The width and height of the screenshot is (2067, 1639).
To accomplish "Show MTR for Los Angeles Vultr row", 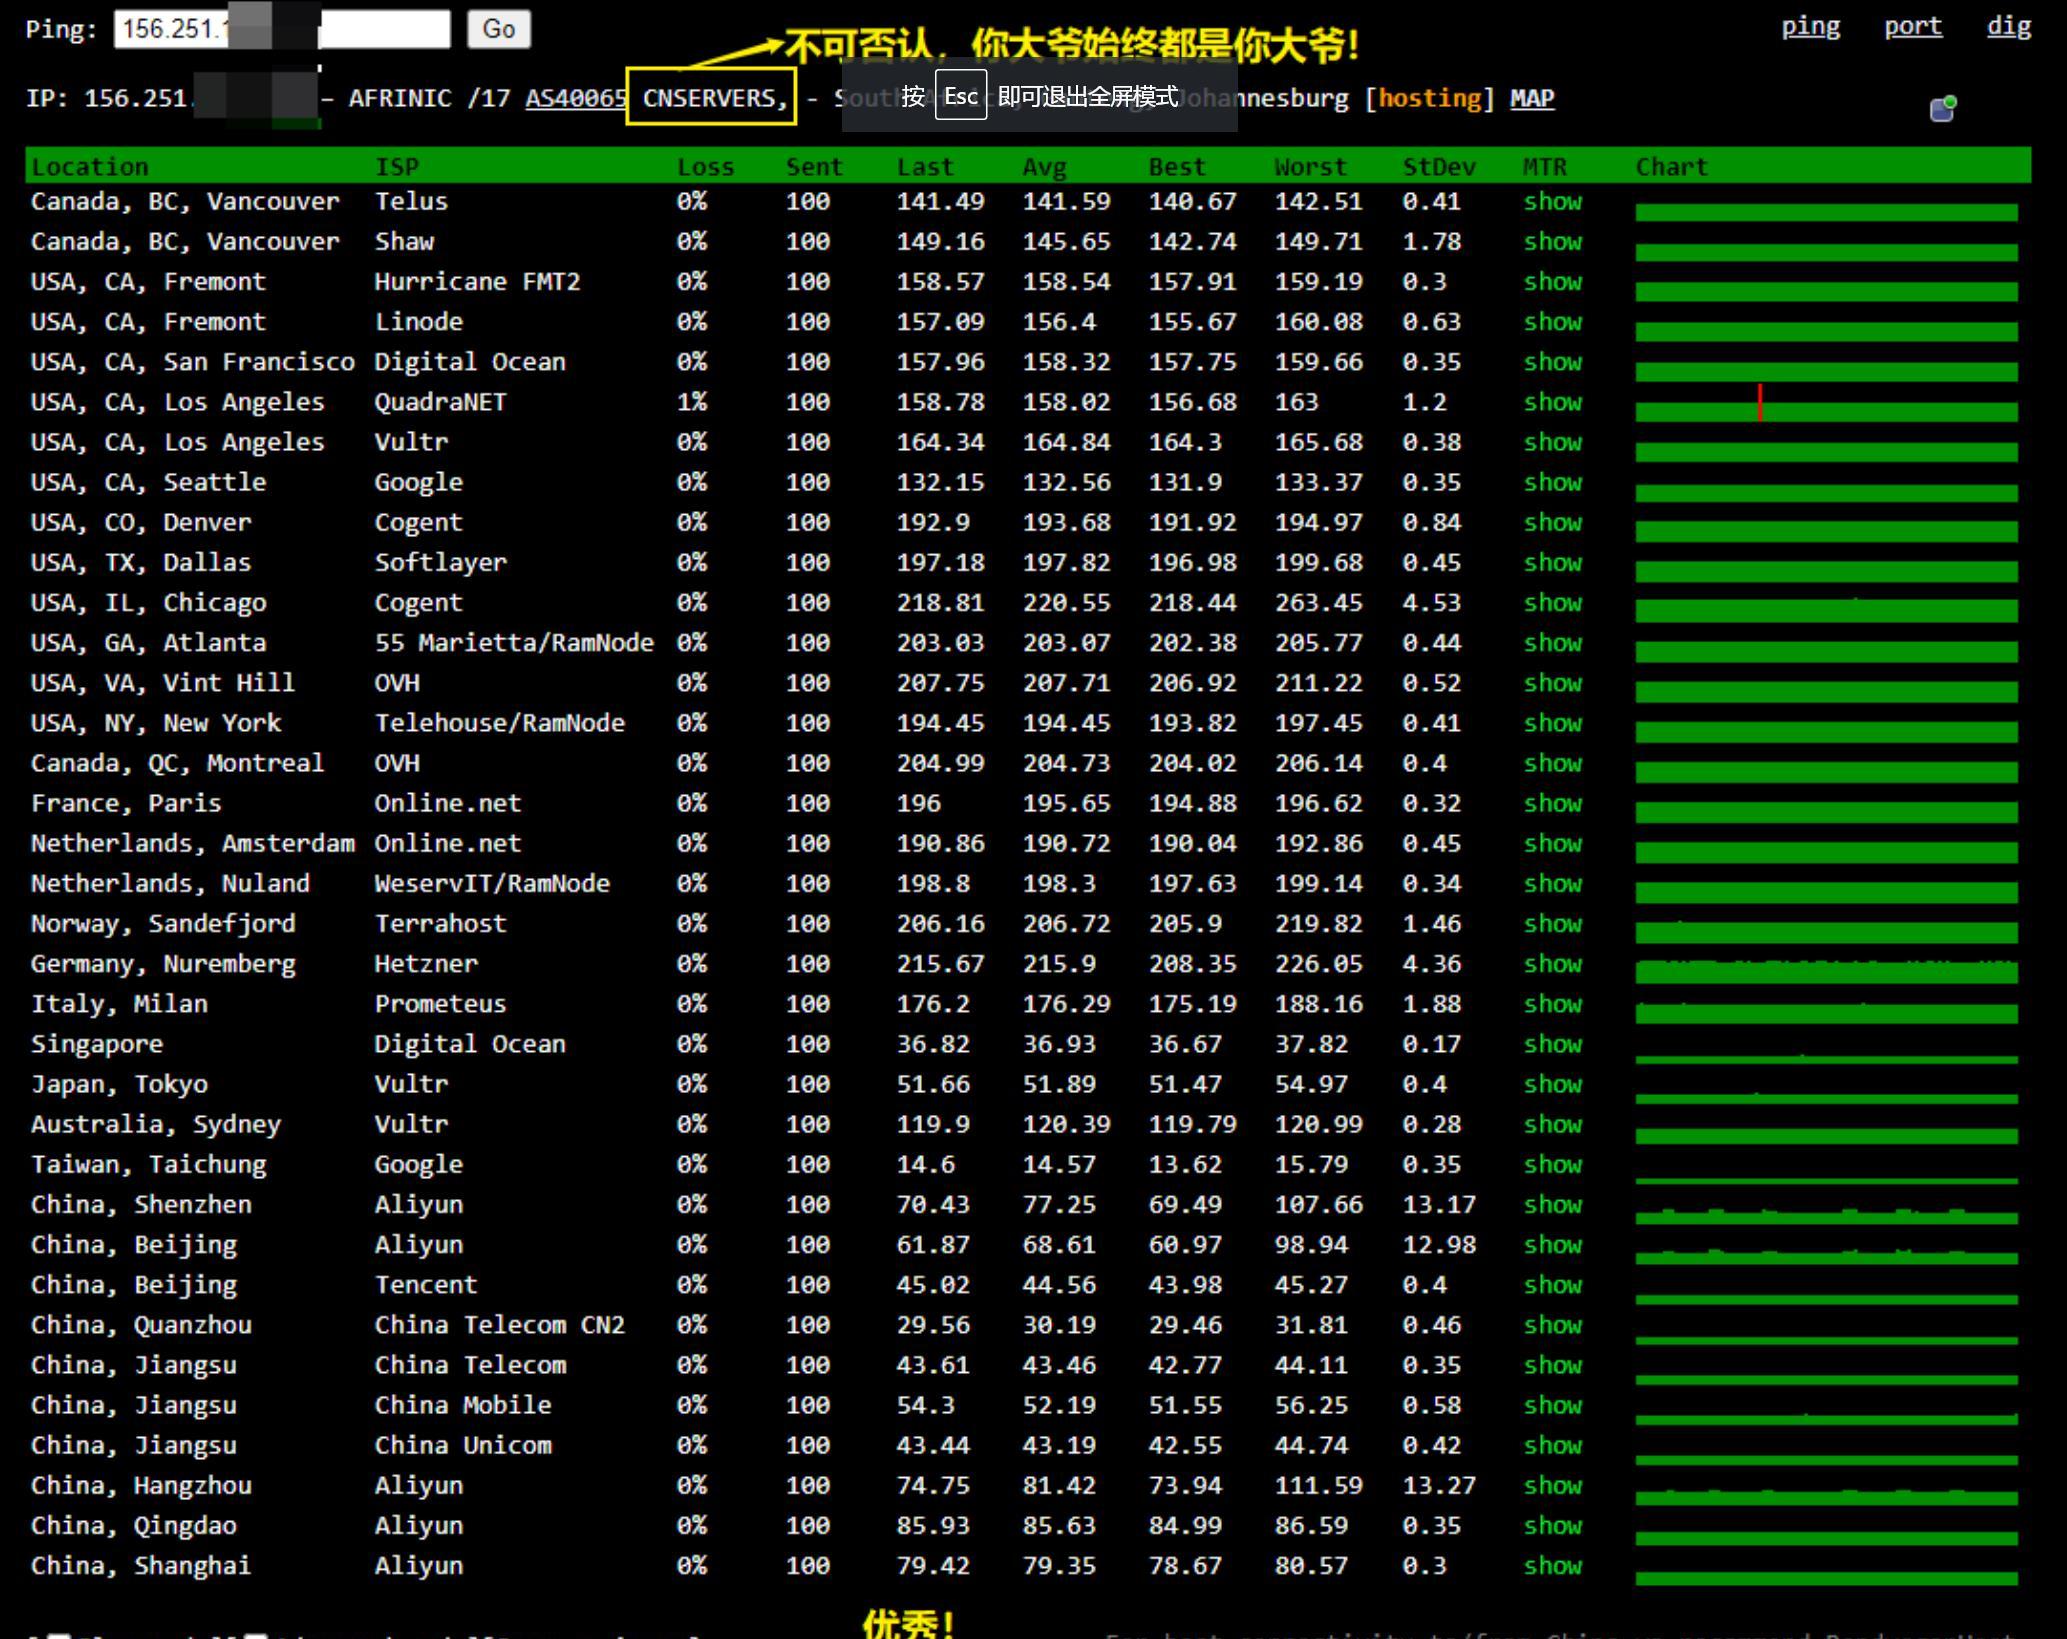I will point(1552,441).
